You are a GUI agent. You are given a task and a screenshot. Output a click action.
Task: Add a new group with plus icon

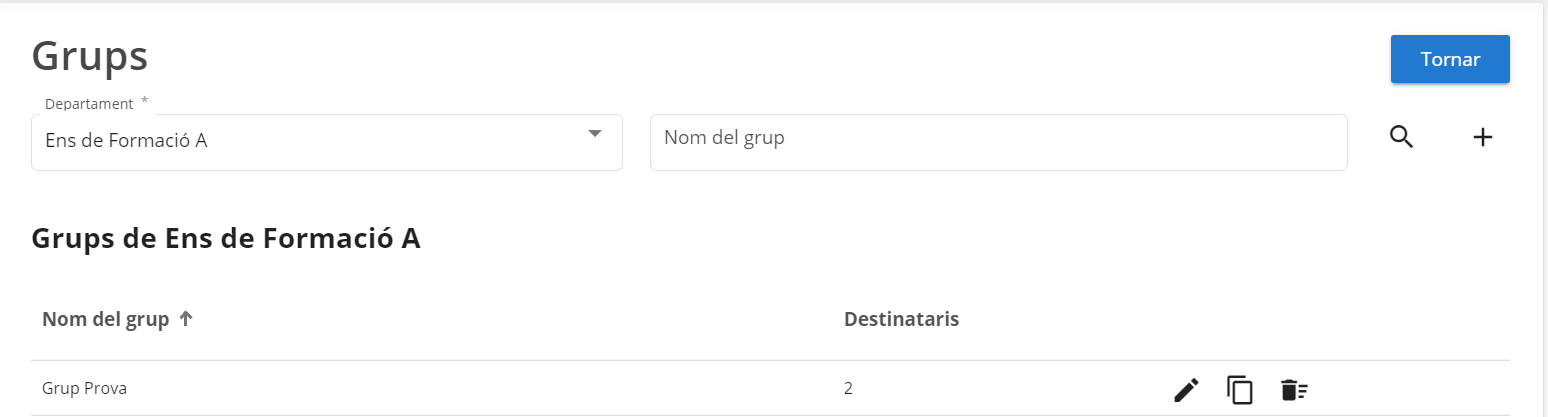click(1483, 138)
